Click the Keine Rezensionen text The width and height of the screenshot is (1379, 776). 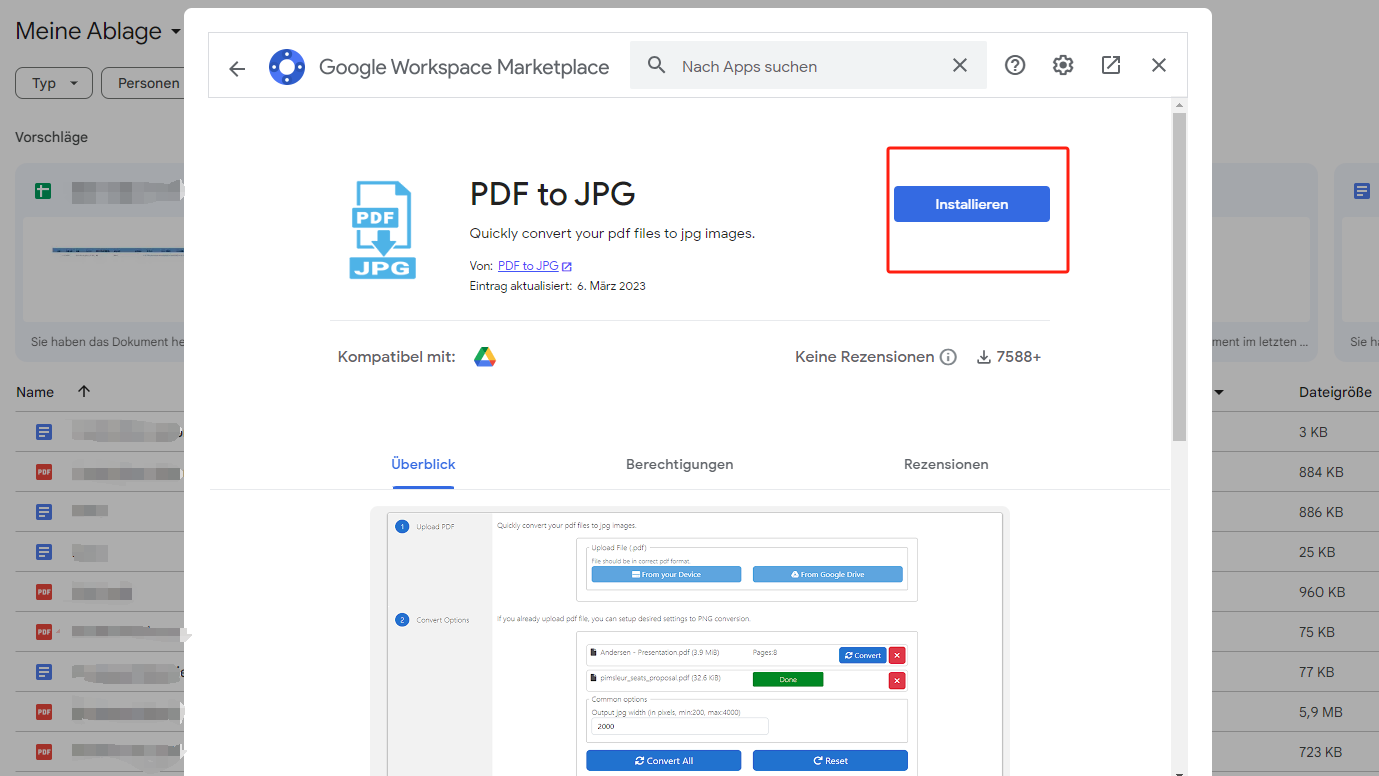(x=865, y=357)
